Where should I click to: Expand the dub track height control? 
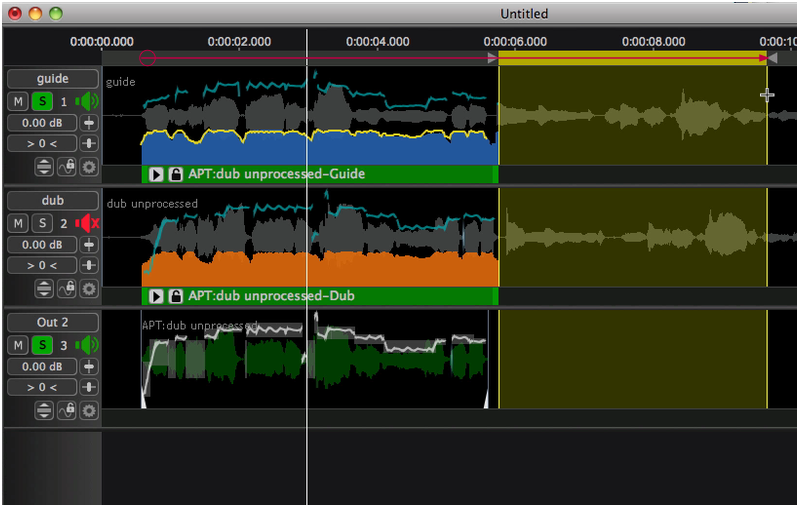coord(45,289)
